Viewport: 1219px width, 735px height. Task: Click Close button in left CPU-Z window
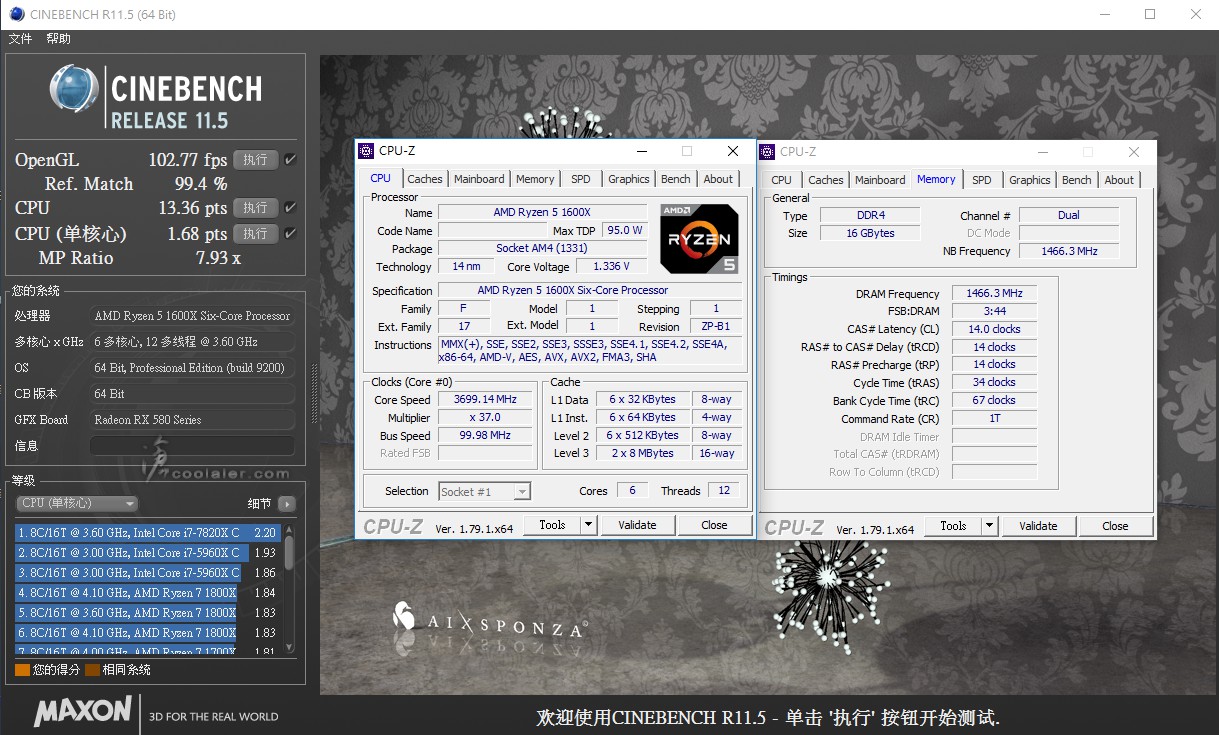(x=714, y=525)
